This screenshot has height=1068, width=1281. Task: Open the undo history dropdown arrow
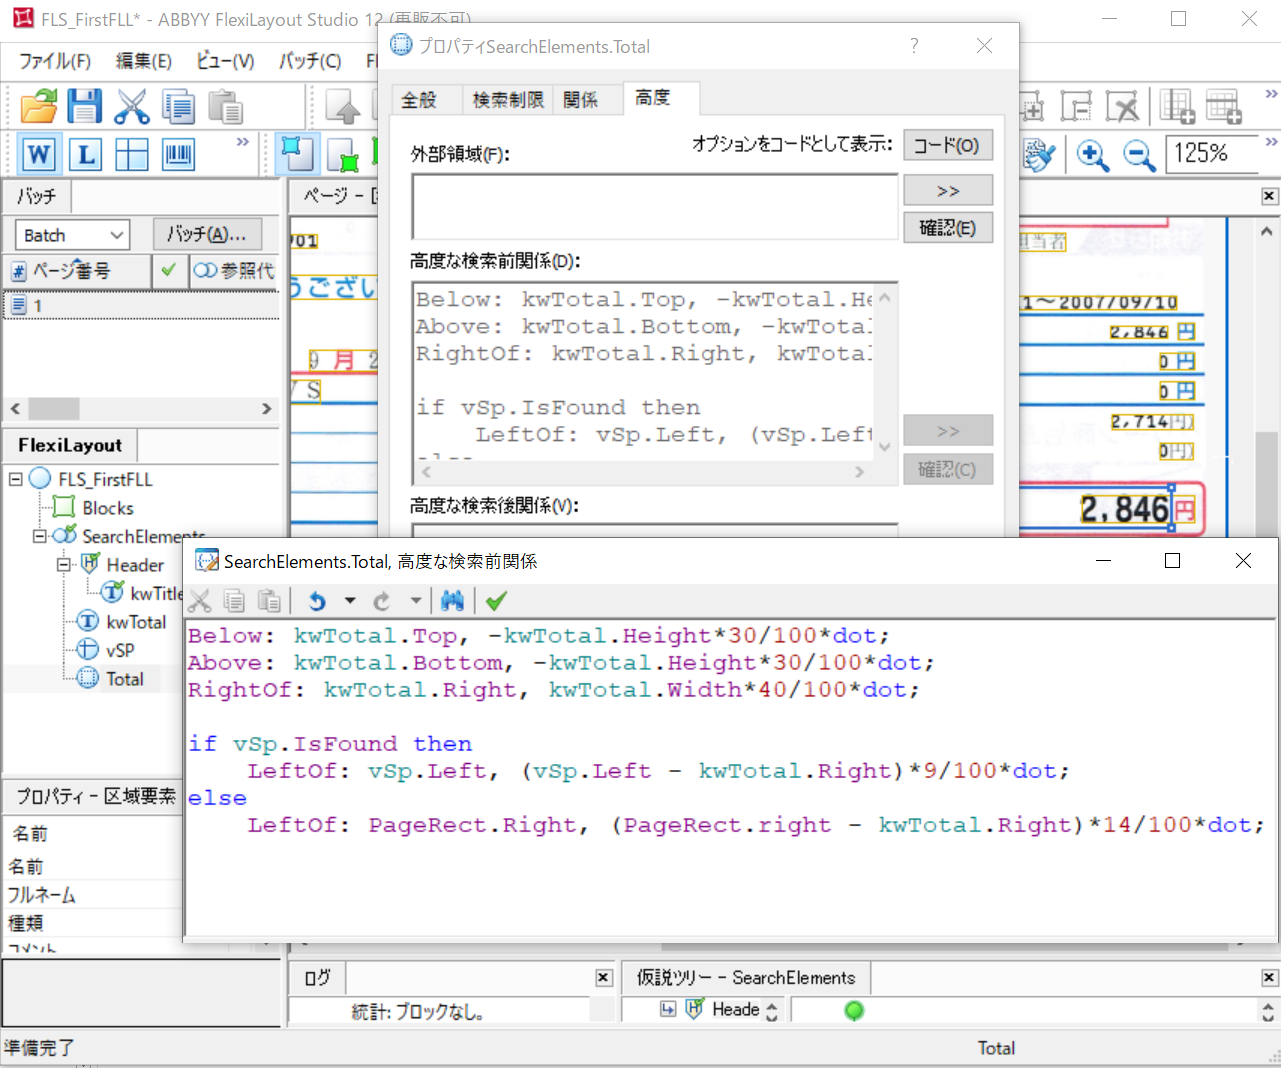[x=349, y=601]
